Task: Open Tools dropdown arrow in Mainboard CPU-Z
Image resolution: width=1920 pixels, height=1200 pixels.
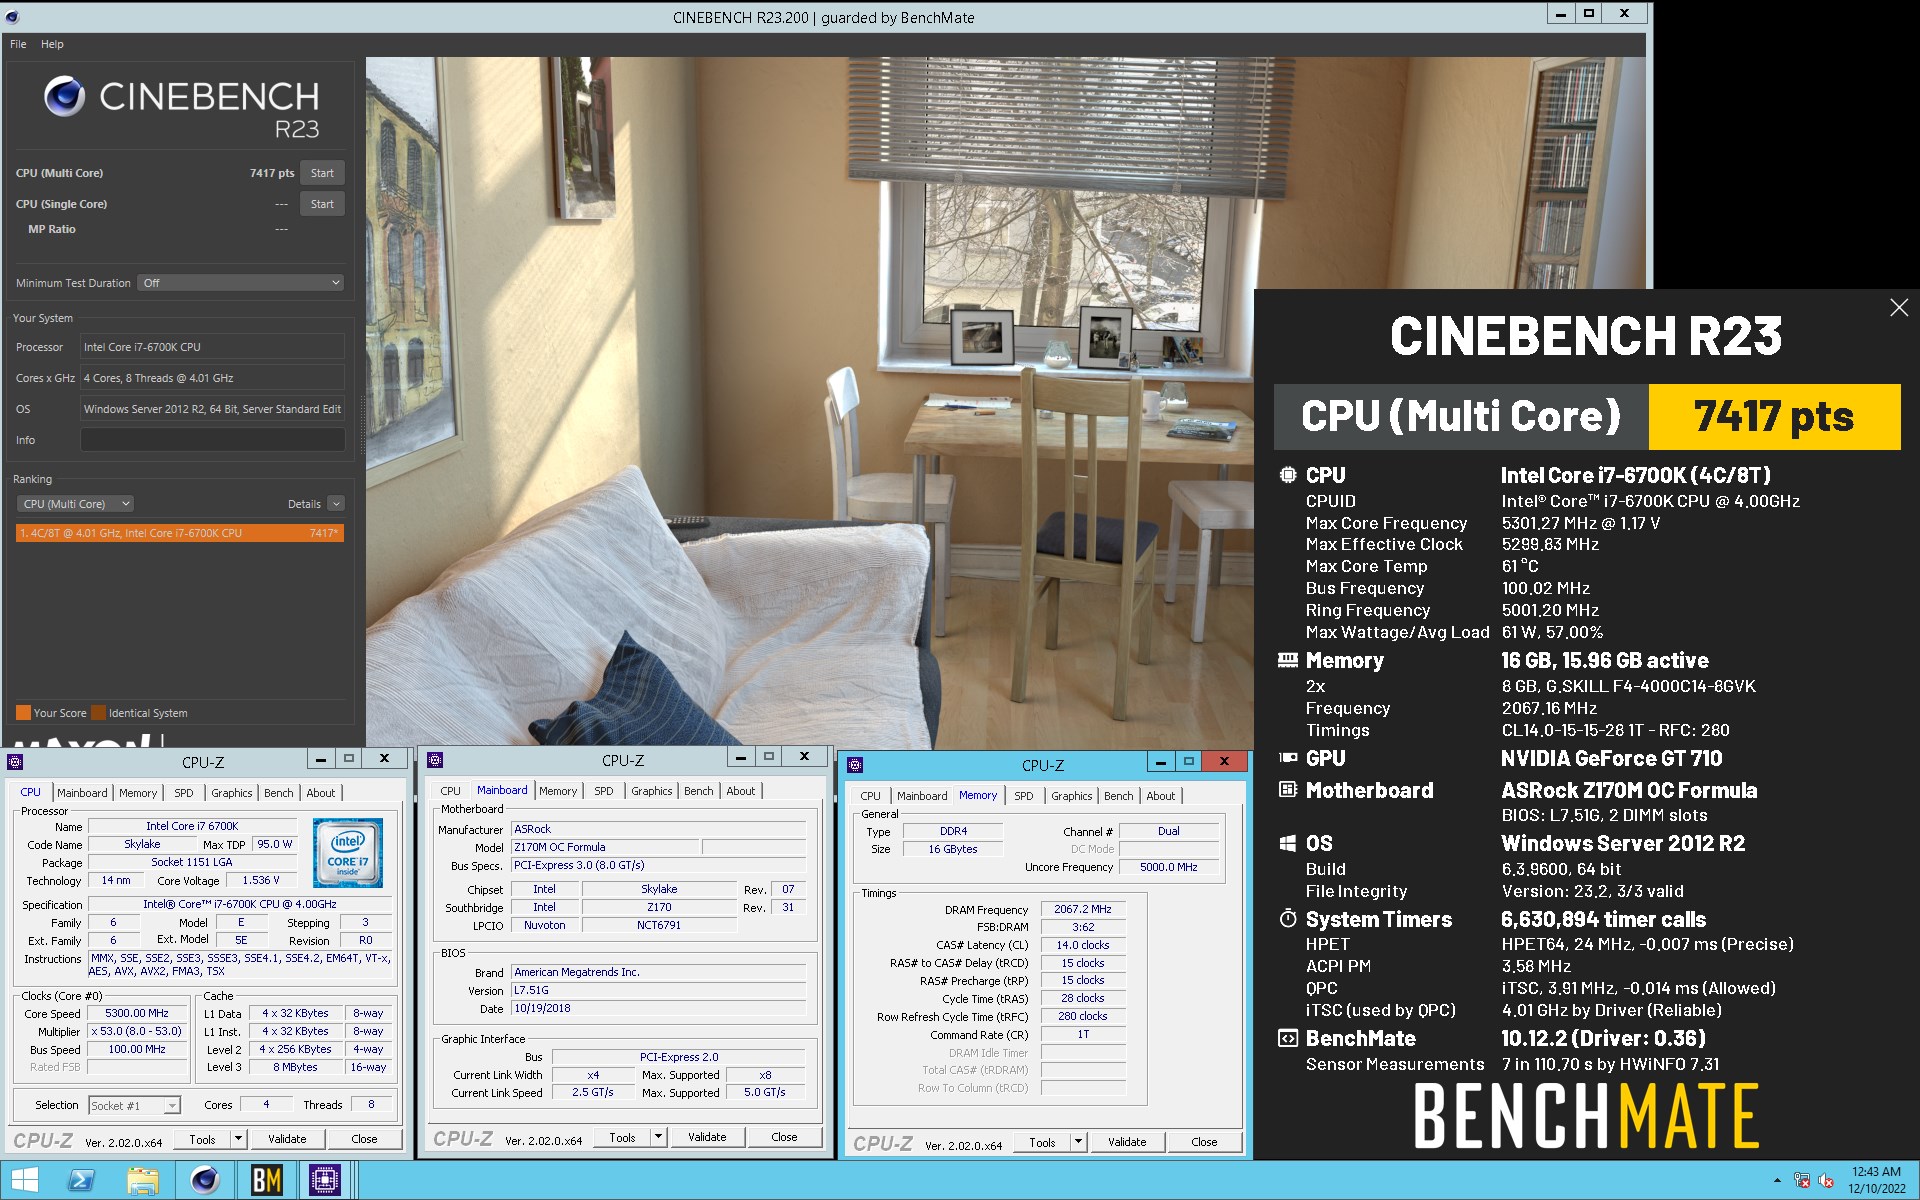Action: [658, 1137]
